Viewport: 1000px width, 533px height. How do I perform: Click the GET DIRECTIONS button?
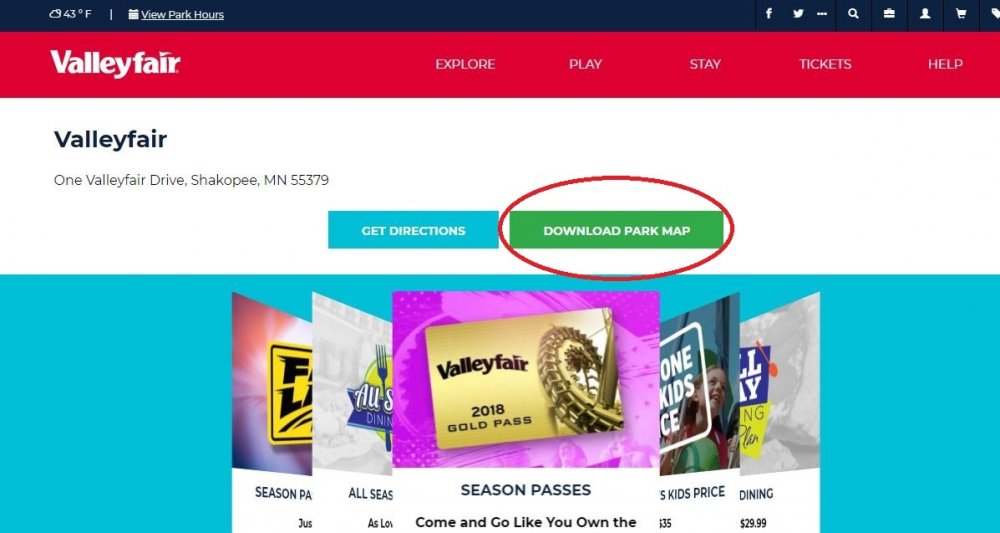pos(413,230)
